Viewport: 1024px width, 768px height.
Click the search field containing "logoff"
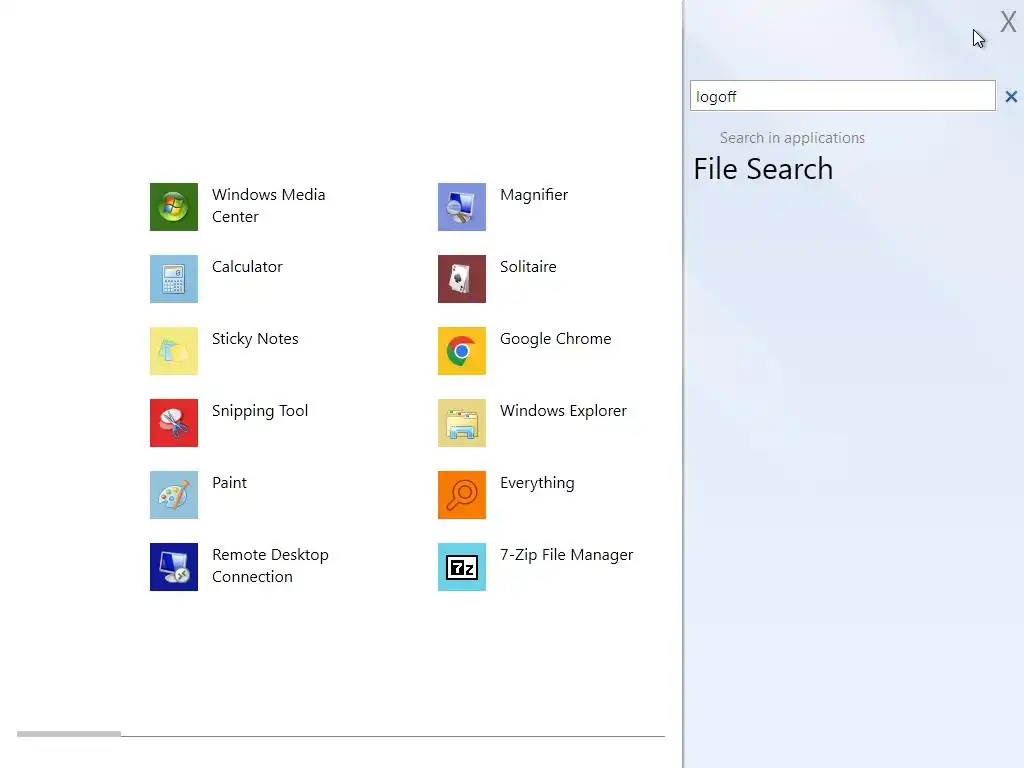coord(842,96)
